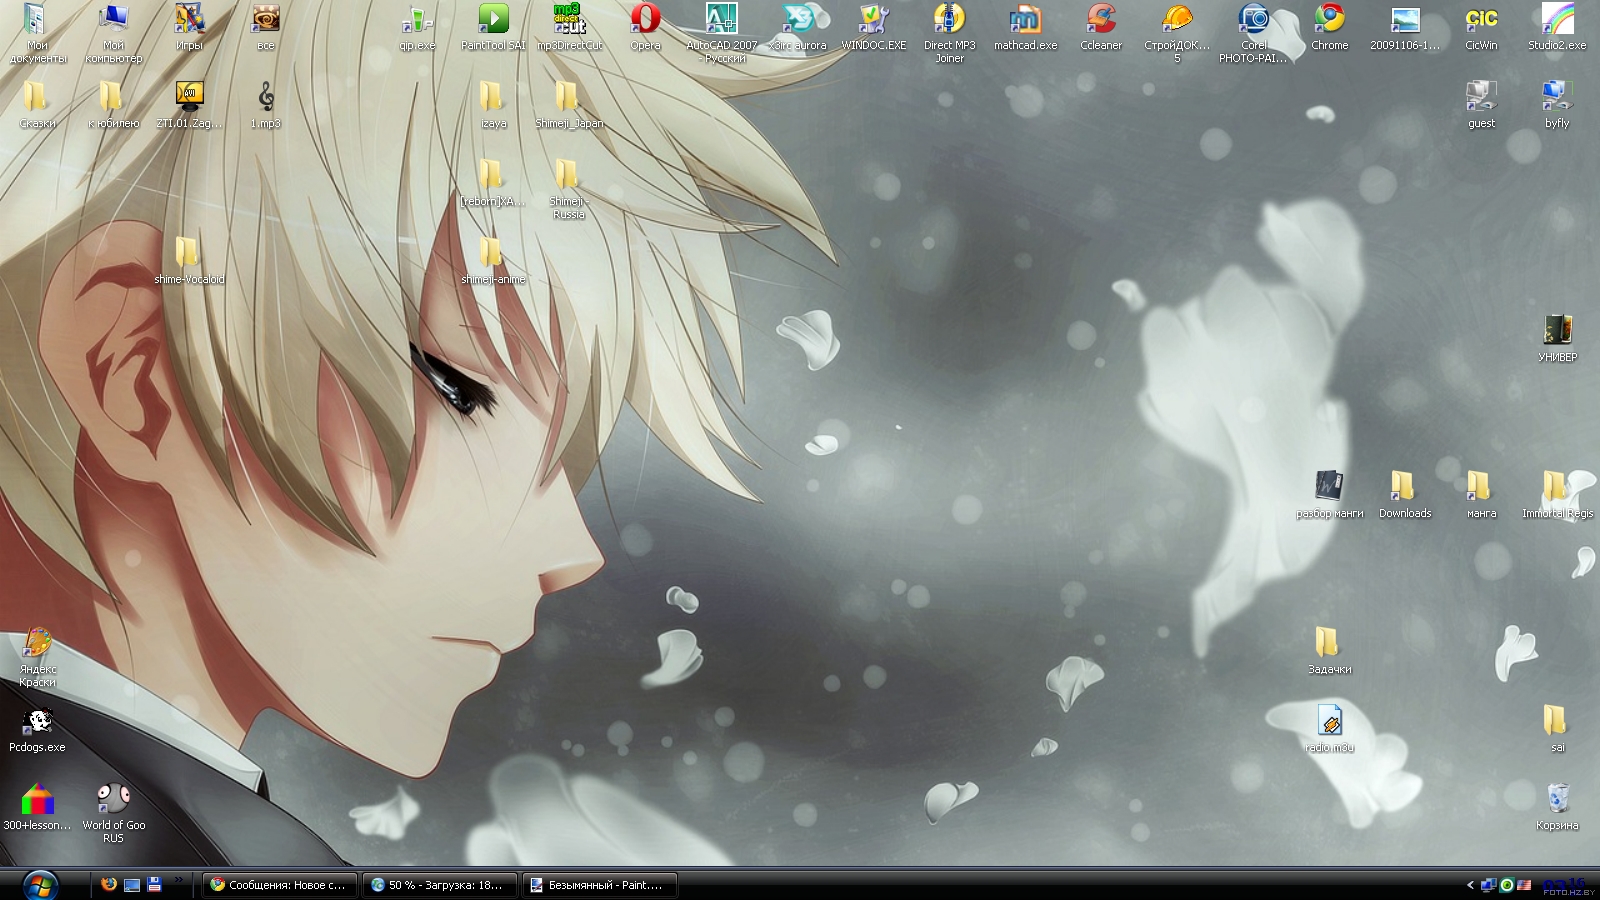Click the Show Desktop quick launch icon

pyautogui.click(x=131, y=884)
